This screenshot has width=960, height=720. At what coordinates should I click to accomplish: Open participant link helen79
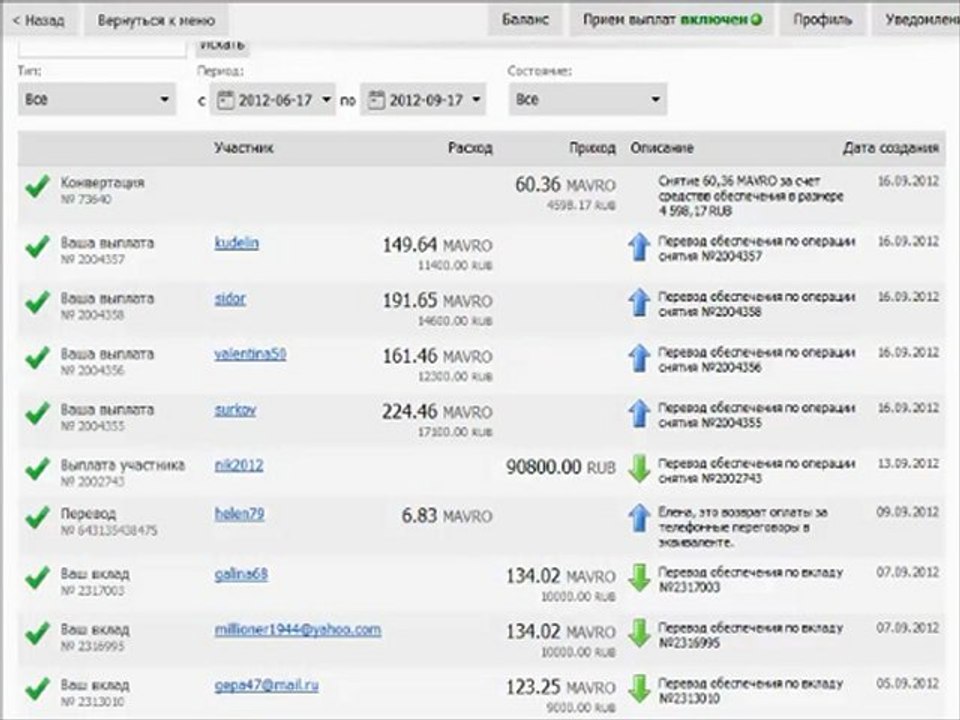[239, 514]
